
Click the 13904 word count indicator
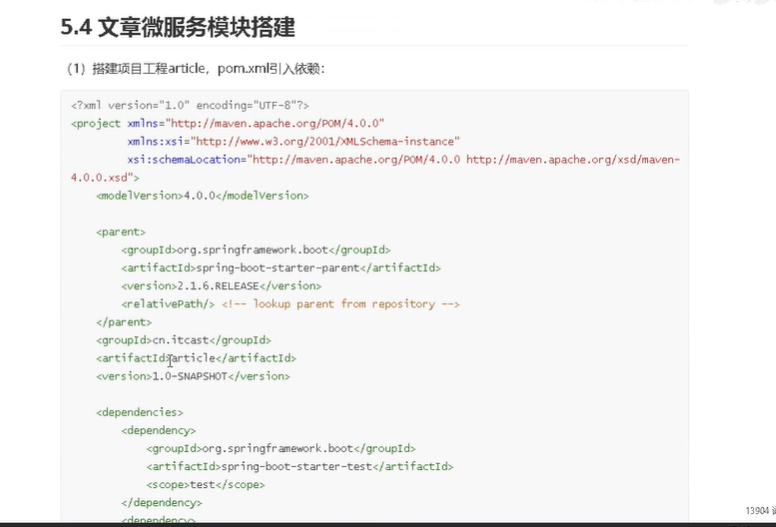pos(760,510)
